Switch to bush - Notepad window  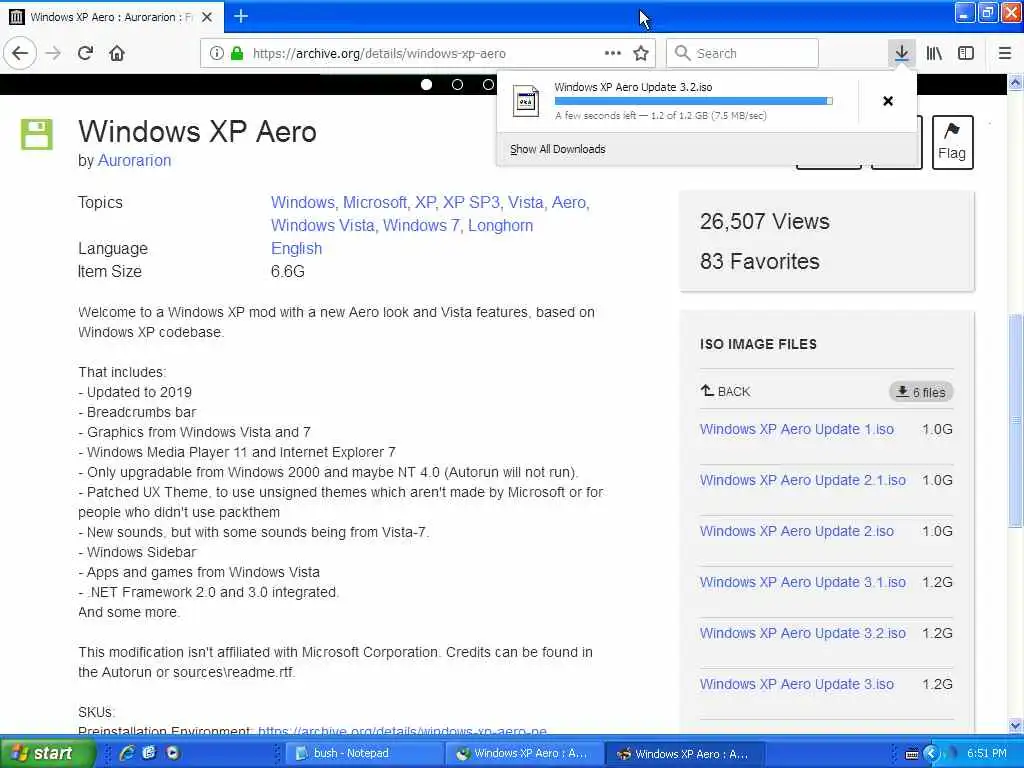point(364,754)
